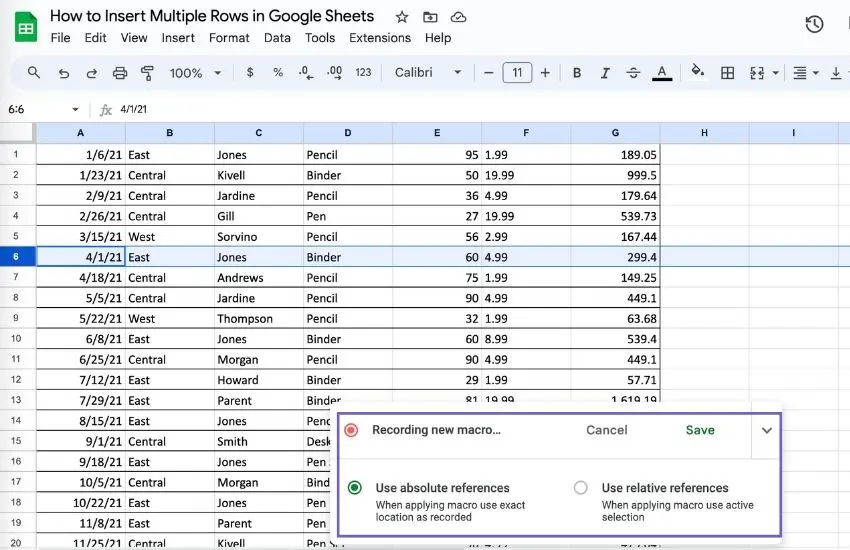Open vertical align options
This screenshot has height=550, width=850.
pos(836,73)
